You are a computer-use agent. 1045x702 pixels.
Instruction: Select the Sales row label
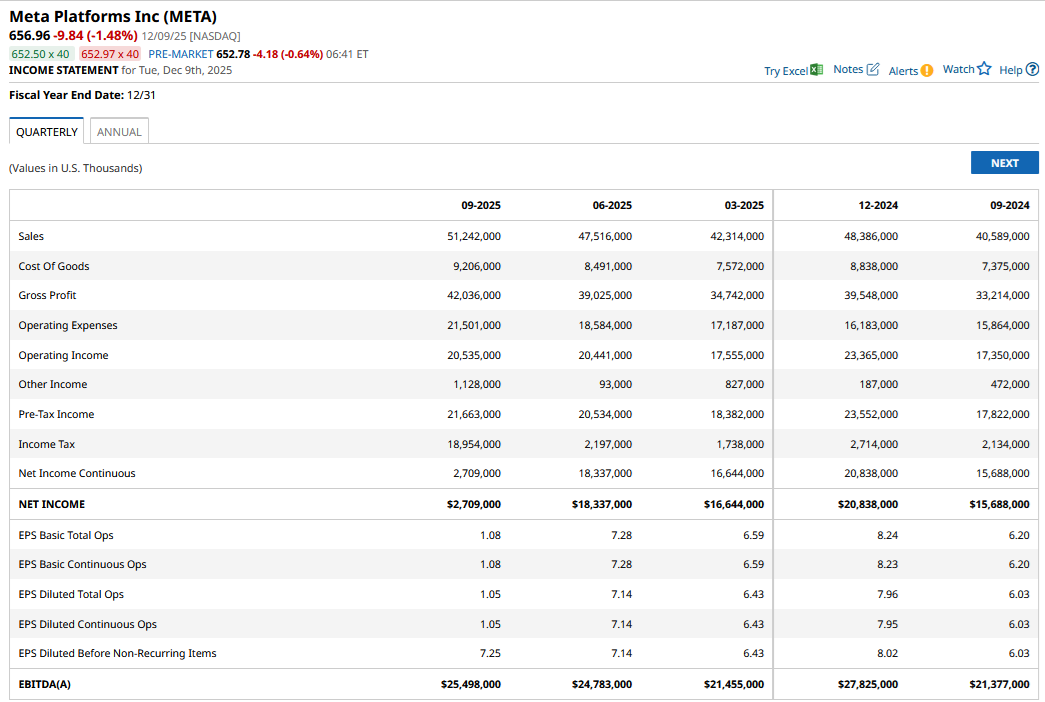click(31, 237)
